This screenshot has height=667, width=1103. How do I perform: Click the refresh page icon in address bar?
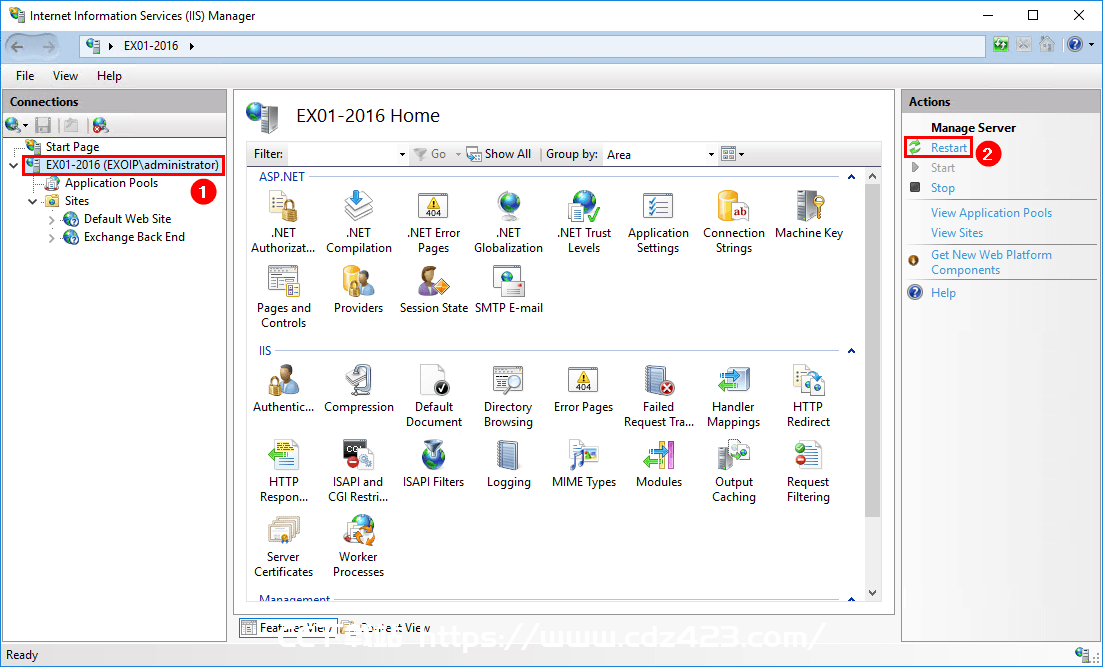point(1000,45)
